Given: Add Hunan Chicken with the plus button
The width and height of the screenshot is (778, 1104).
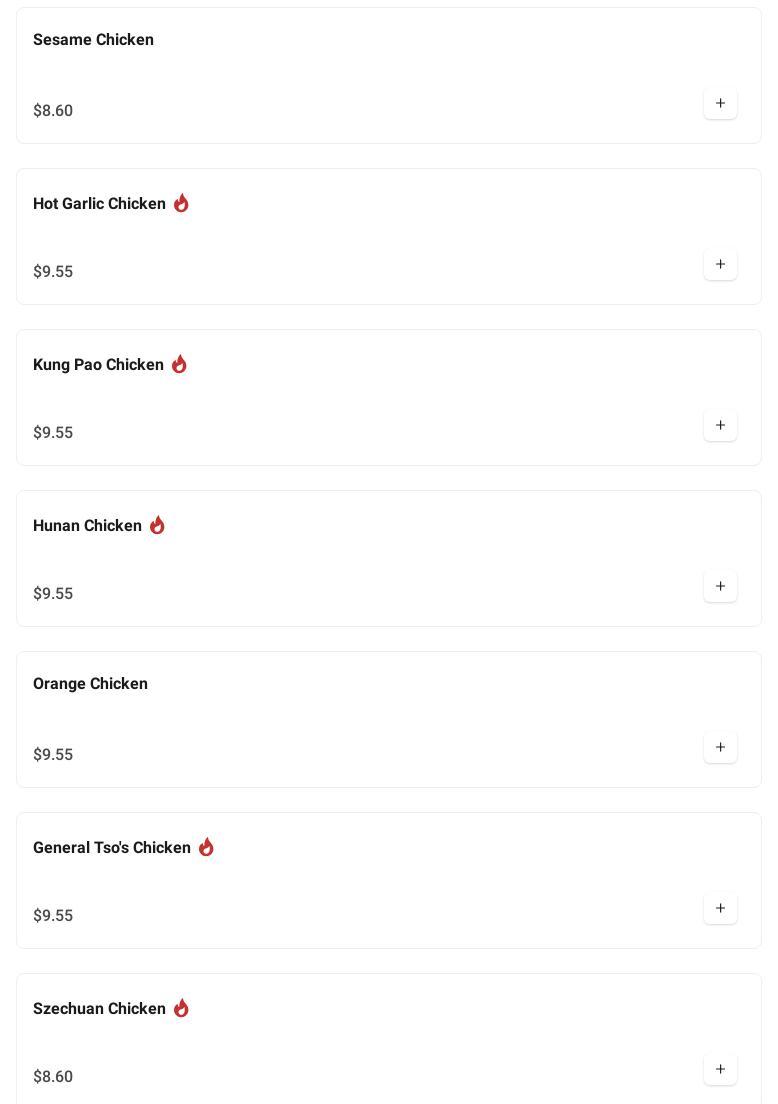Looking at the screenshot, I should click(720, 587).
